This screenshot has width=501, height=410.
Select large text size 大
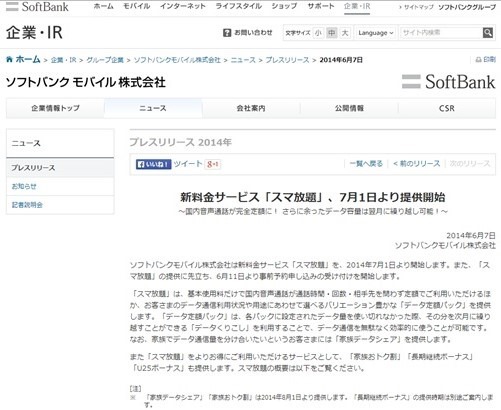pyautogui.click(x=345, y=33)
